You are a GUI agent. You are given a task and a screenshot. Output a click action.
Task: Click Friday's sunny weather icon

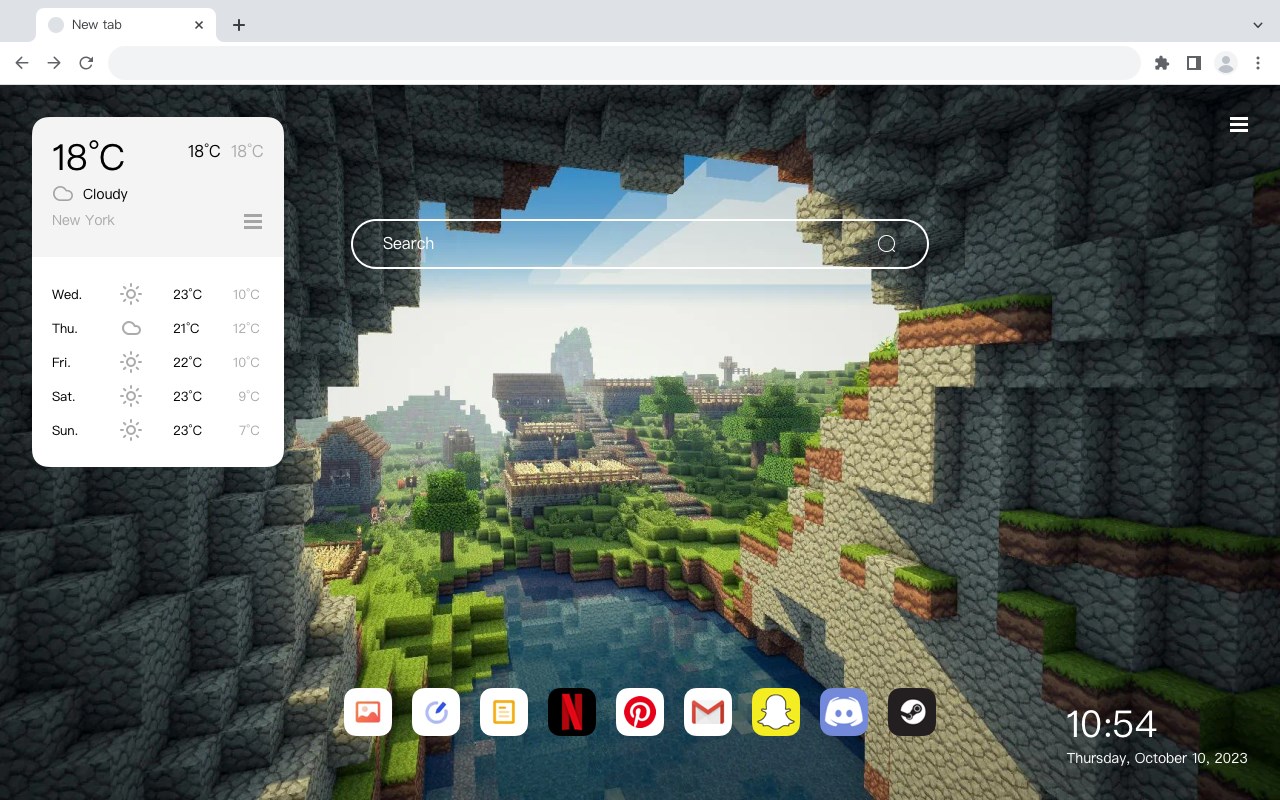pos(131,362)
